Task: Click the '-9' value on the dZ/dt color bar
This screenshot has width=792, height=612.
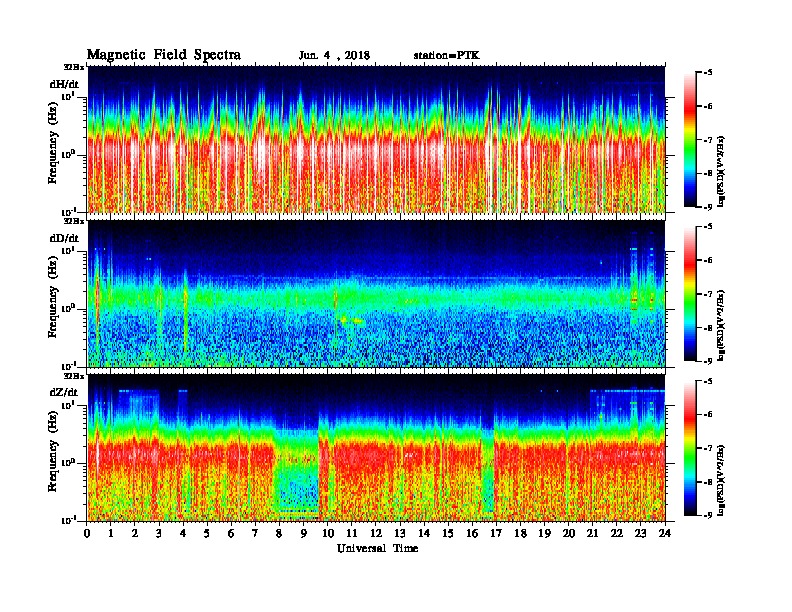Action: coord(708,515)
